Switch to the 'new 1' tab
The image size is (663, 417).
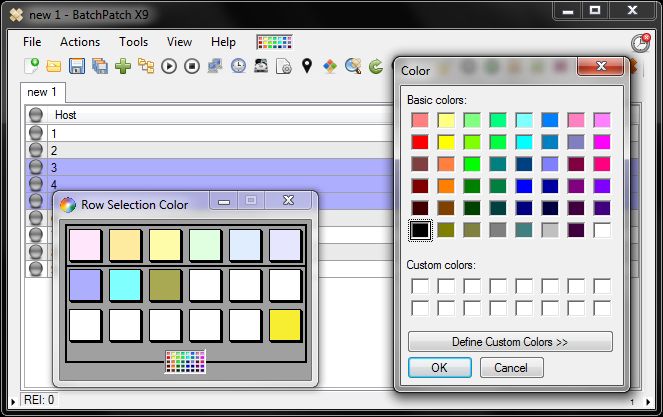click(42, 92)
